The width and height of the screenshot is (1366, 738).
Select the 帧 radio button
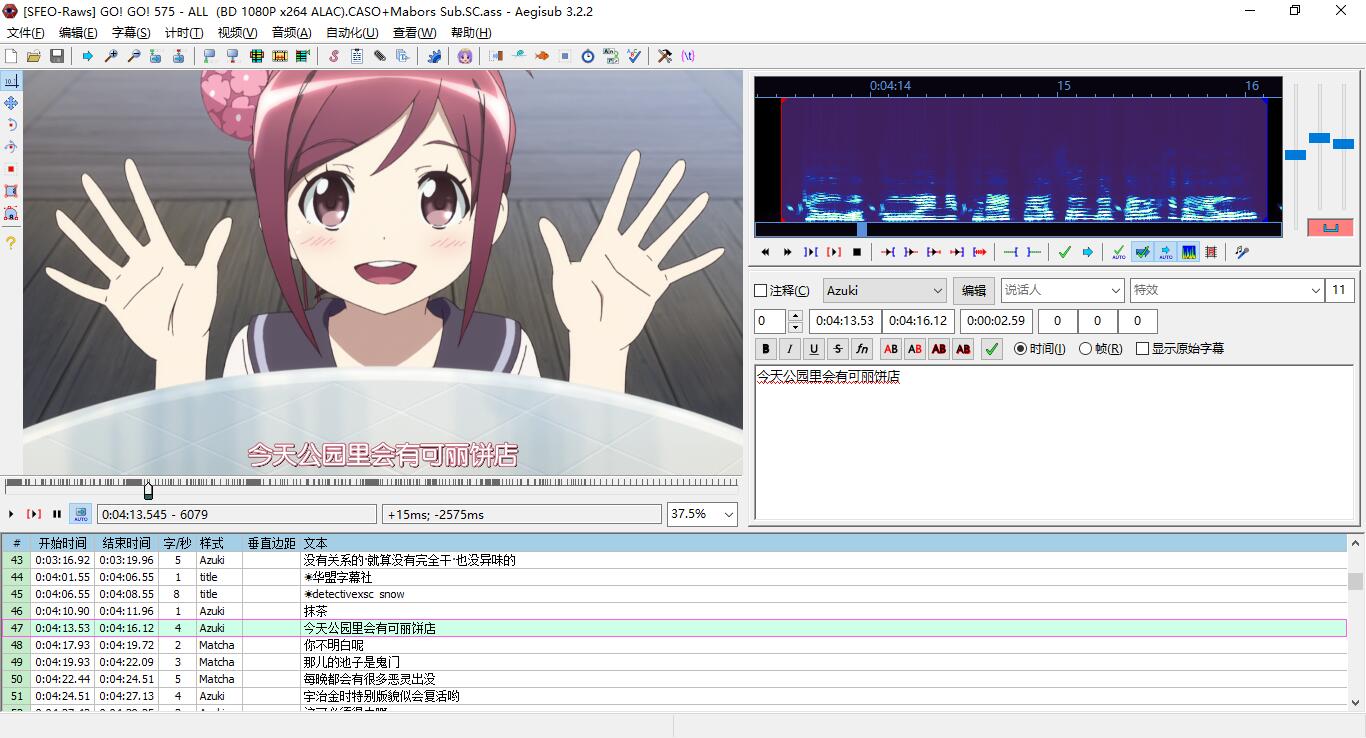[1085, 349]
